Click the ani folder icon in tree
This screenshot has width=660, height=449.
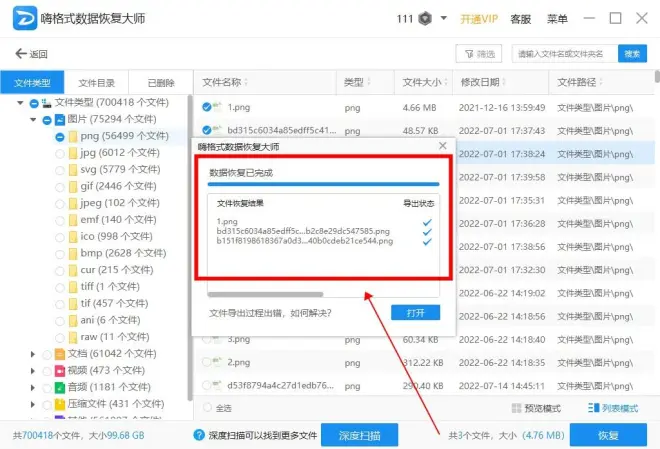(73, 321)
